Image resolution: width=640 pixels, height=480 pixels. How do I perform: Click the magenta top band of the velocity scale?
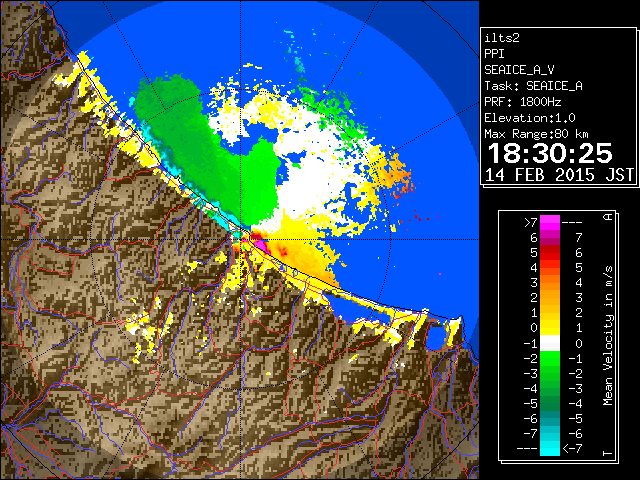tap(550, 223)
